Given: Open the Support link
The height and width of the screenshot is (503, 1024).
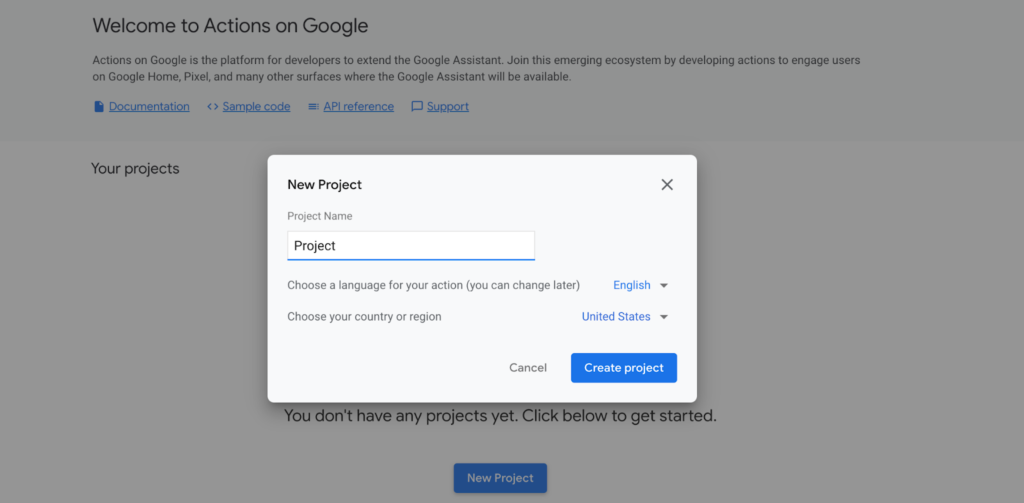Looking at the screenshot, I should click(x=448, y=106).
